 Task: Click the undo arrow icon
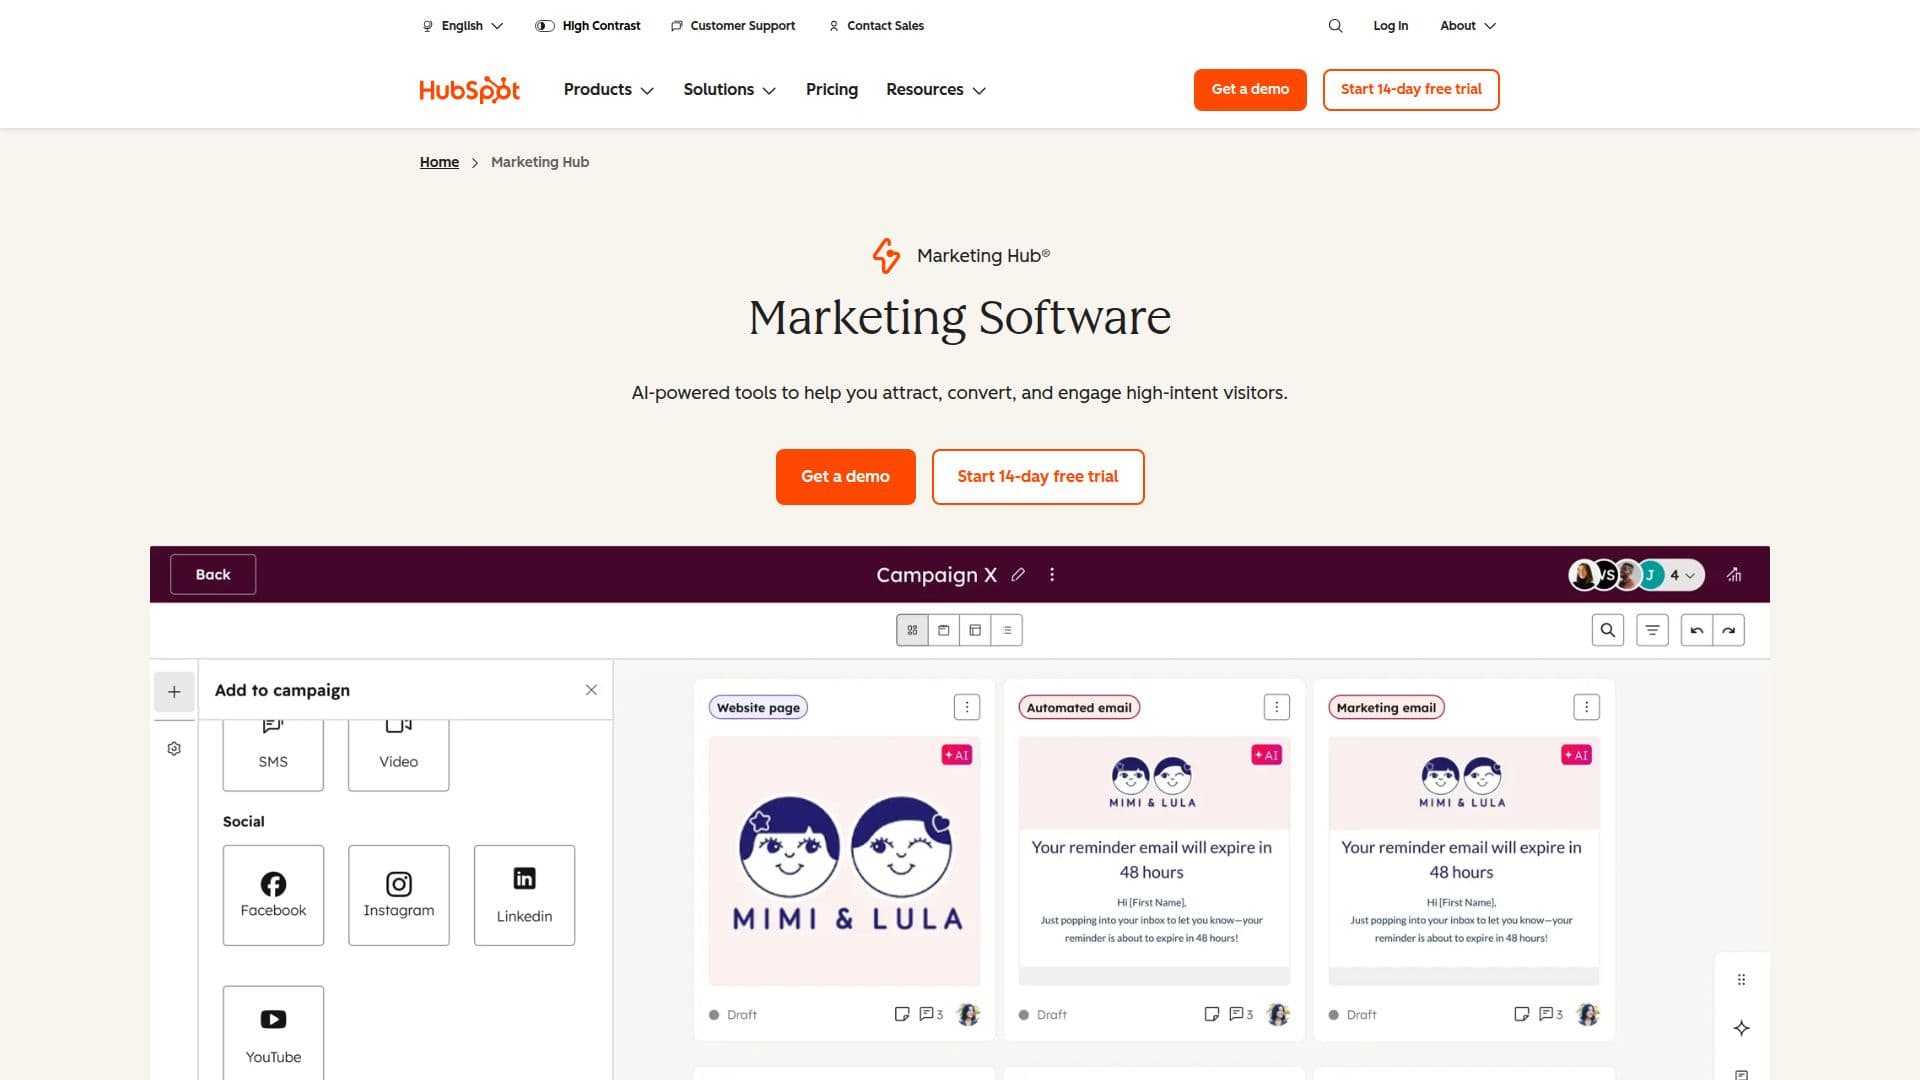coord(1697,630)
